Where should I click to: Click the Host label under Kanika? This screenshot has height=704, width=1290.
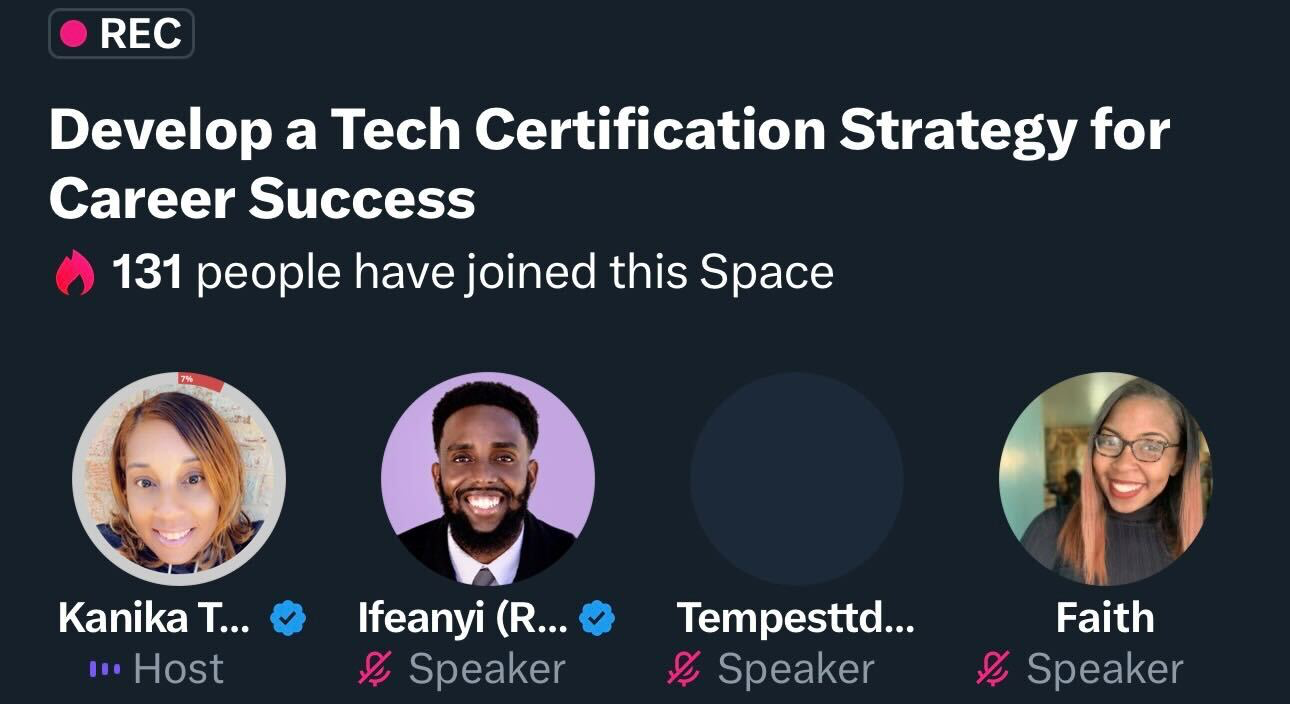178,669
